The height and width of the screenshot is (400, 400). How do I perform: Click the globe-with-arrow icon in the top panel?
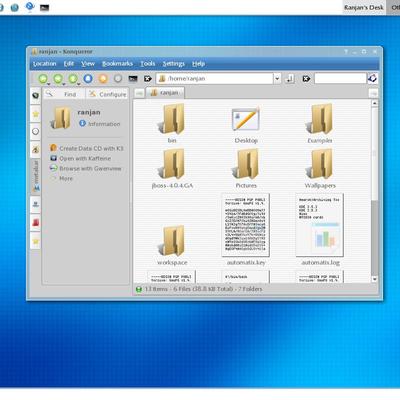tap(30, 7)
